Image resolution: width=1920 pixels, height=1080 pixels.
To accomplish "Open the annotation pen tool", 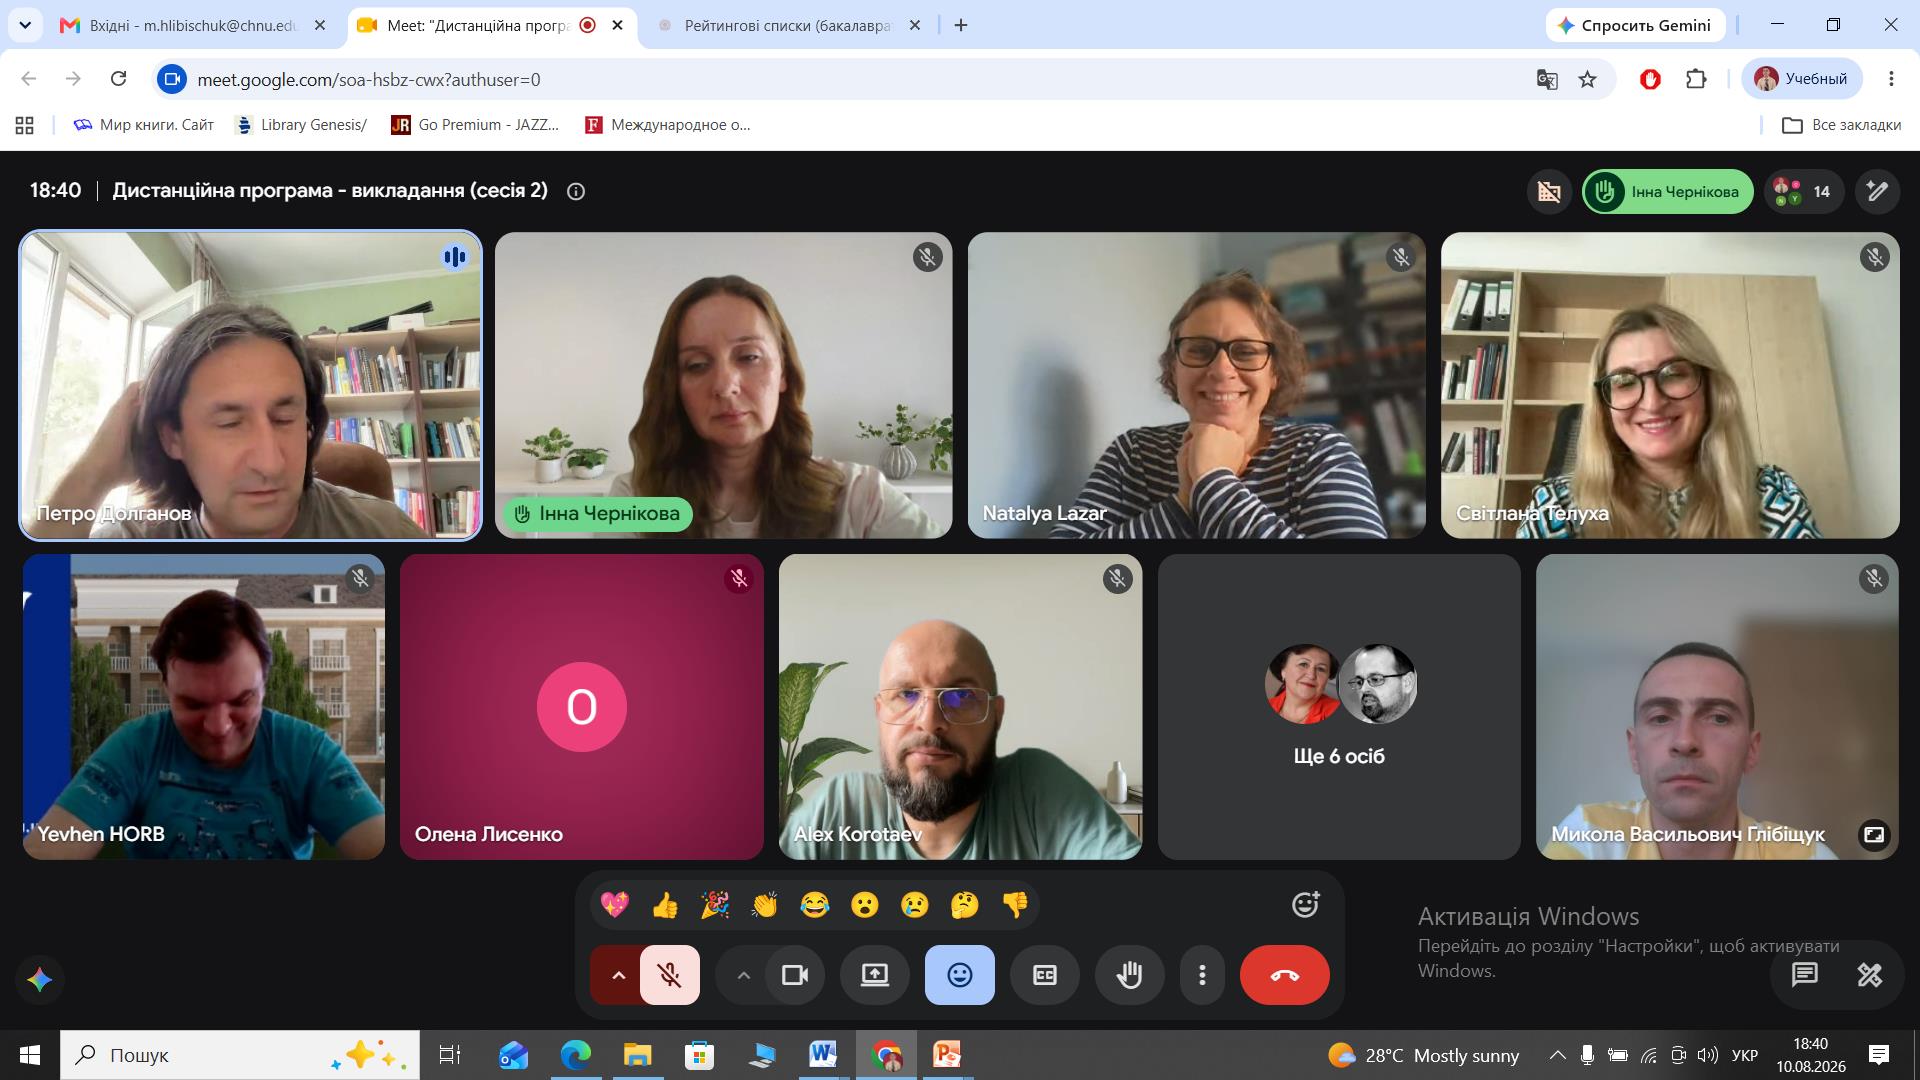I will [x=1877, y=191].
